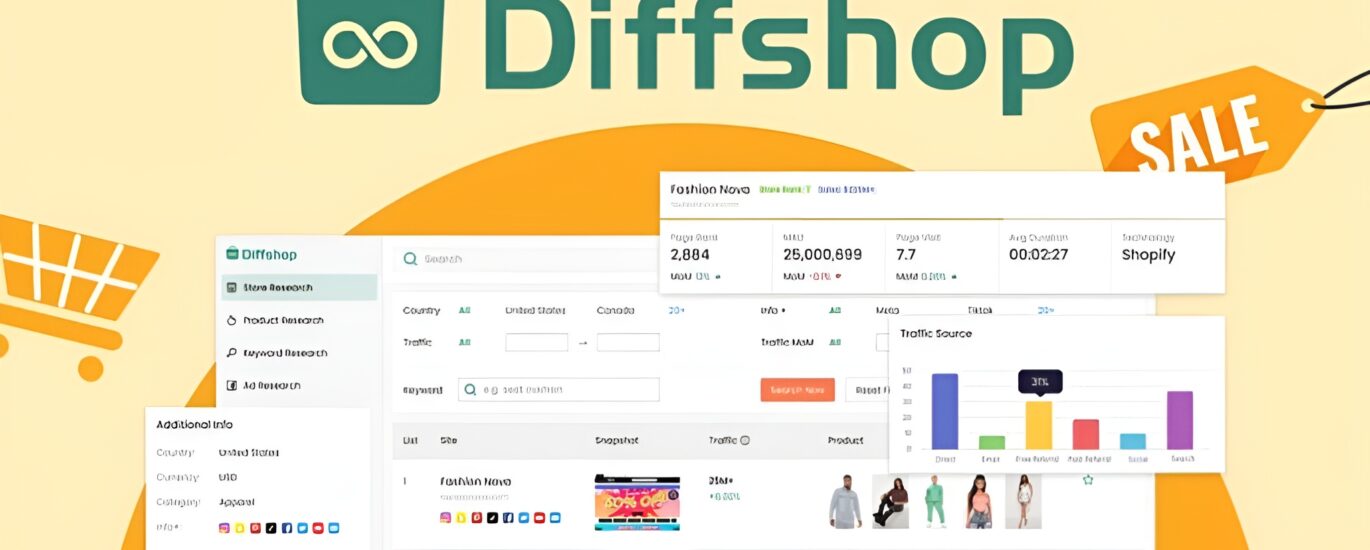
Task: Click the Traffic column info icon
Action: 744,440
